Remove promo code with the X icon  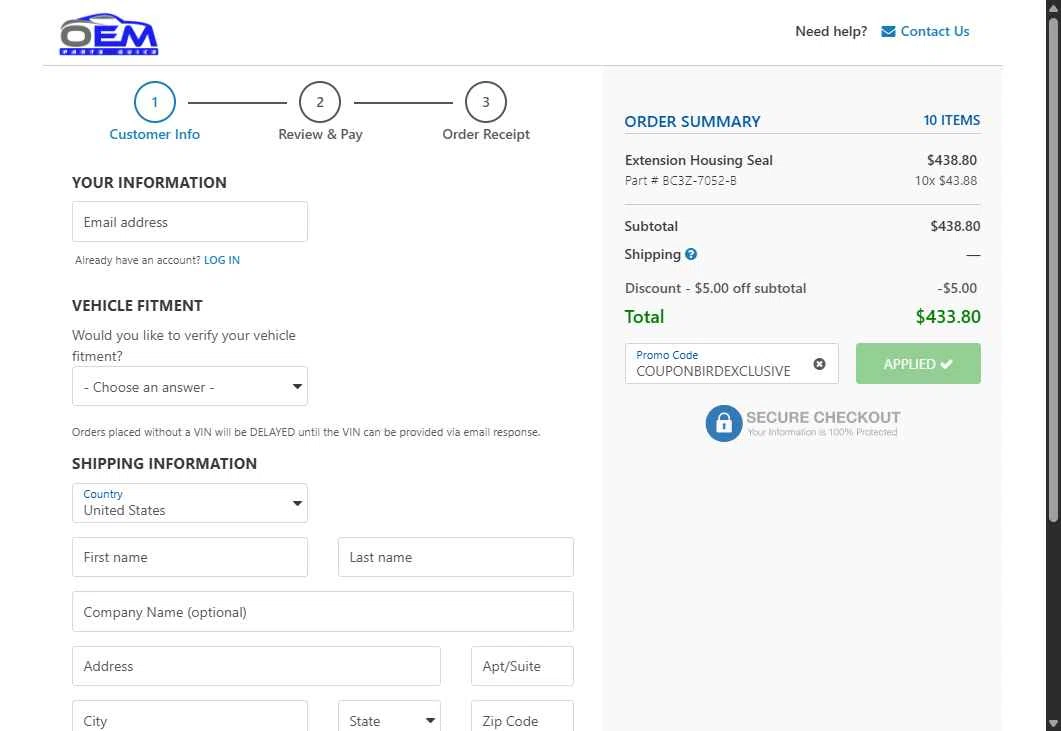click(x=819, y=364)
